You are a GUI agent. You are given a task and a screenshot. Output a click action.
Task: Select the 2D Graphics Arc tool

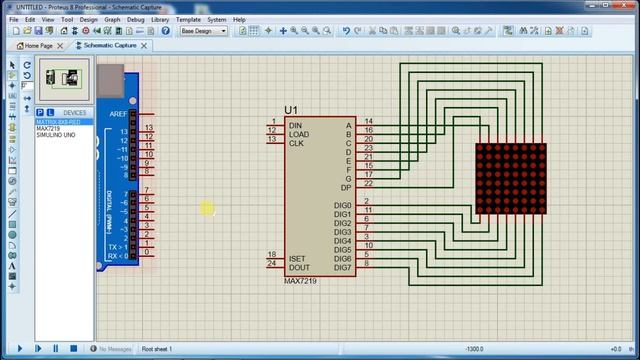point(12,245)
